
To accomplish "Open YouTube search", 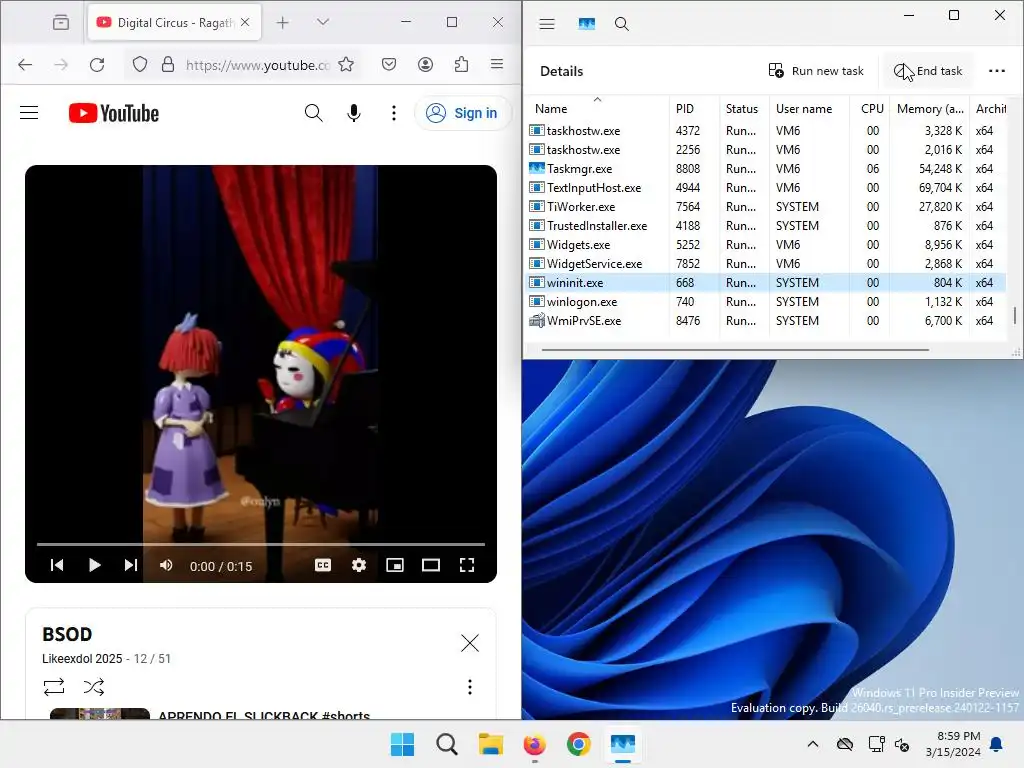I will (x=313, y=113).
